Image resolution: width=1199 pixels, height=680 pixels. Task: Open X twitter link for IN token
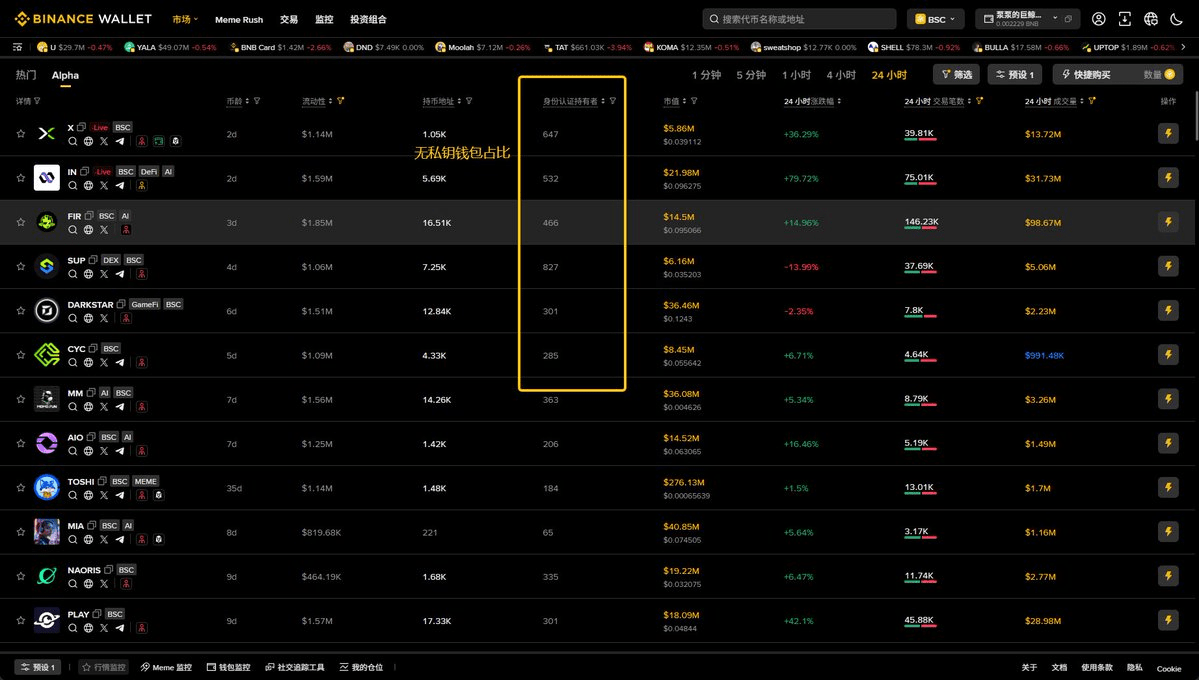click(104, 186)
